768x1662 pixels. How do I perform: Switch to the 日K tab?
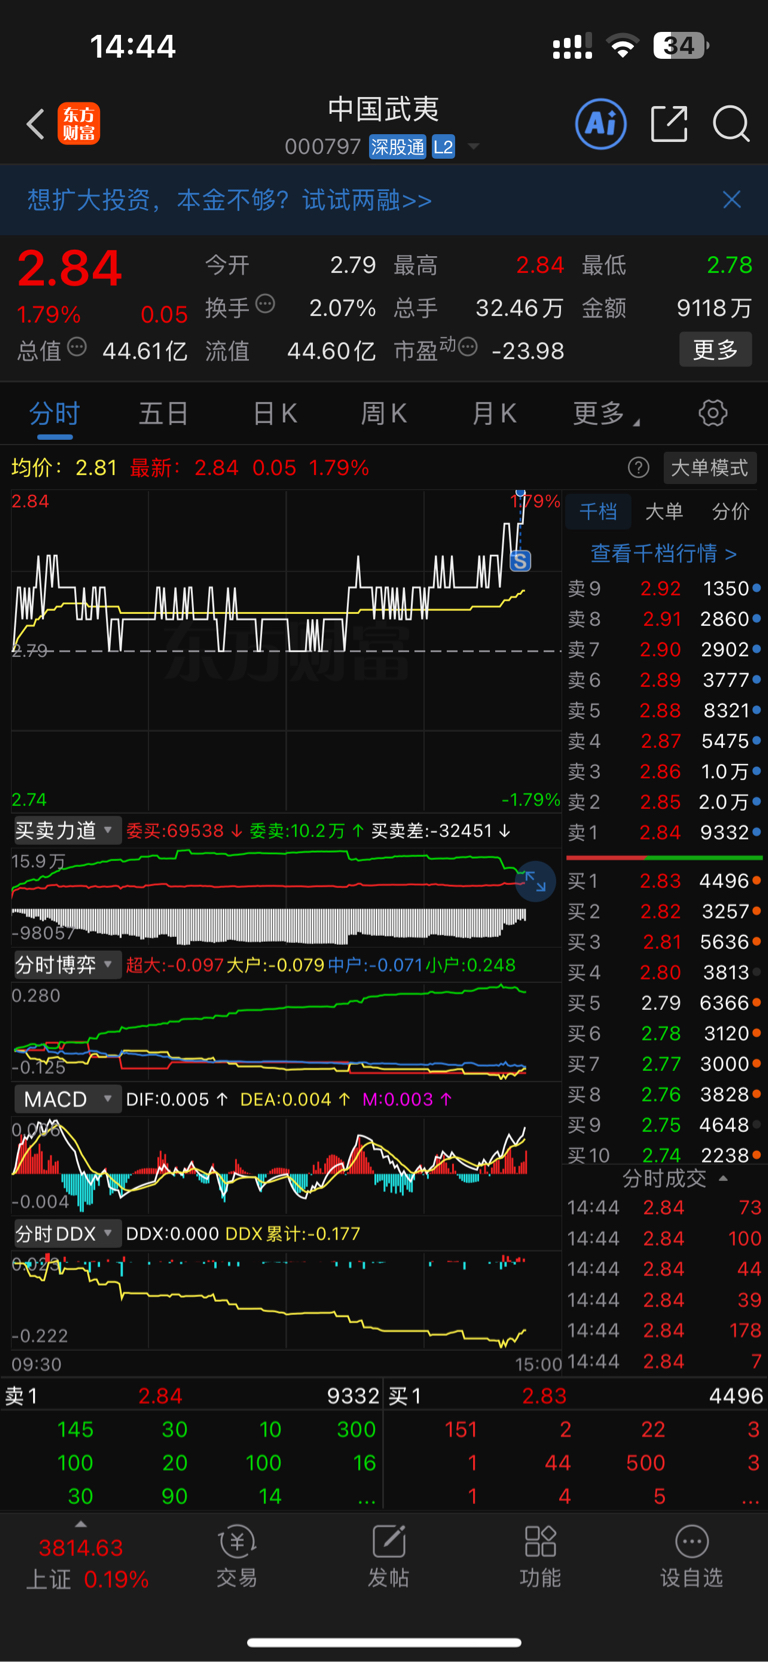coord(275,414)
